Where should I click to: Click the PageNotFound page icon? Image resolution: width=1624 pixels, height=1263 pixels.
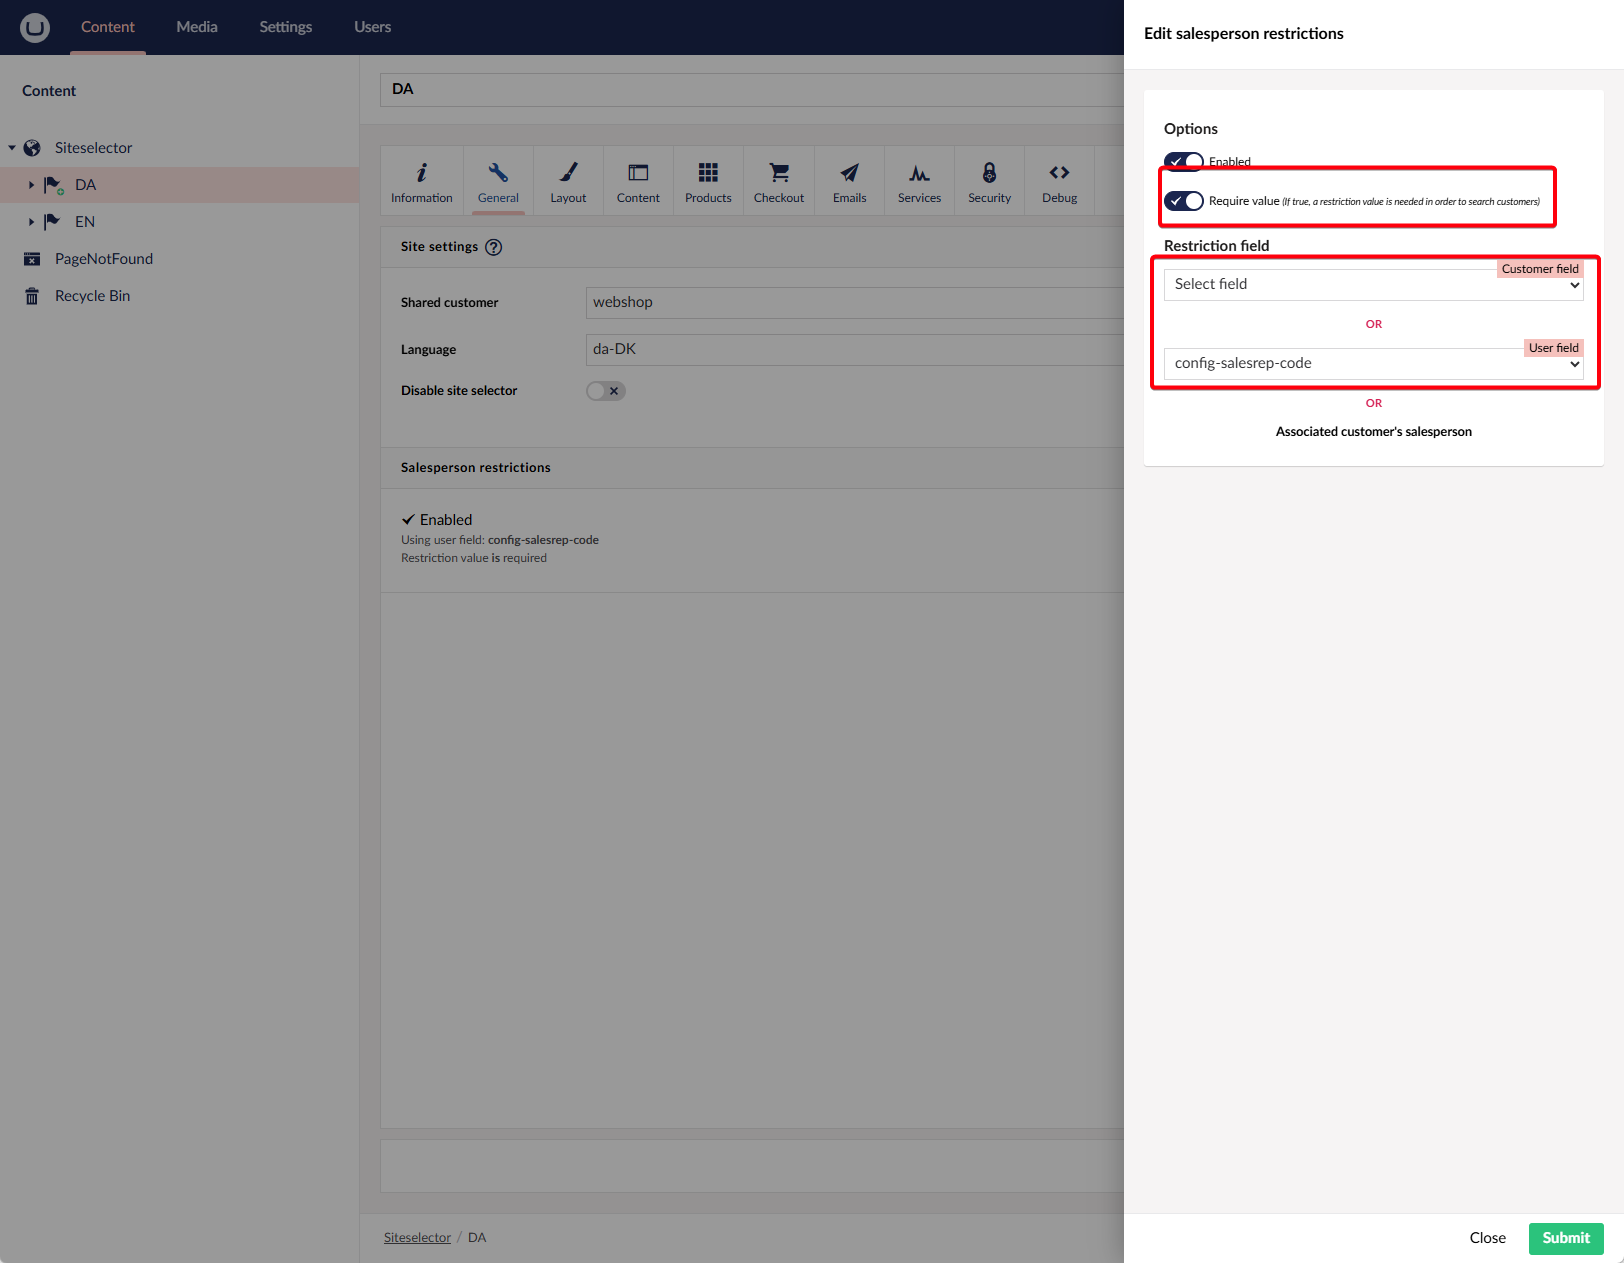(x=32, y=259)
